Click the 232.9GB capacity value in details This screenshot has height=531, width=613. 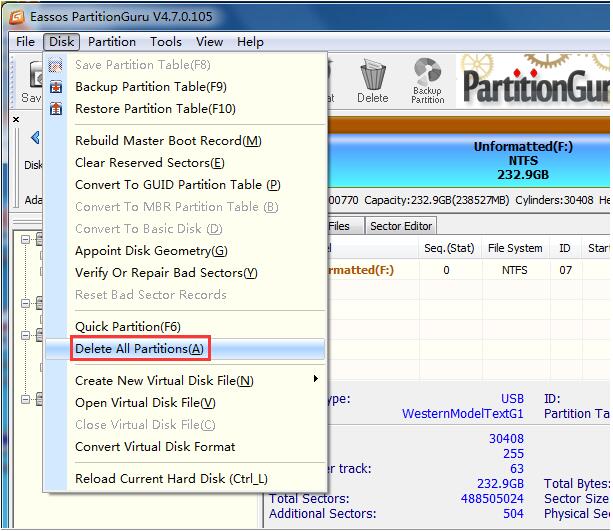500,484
